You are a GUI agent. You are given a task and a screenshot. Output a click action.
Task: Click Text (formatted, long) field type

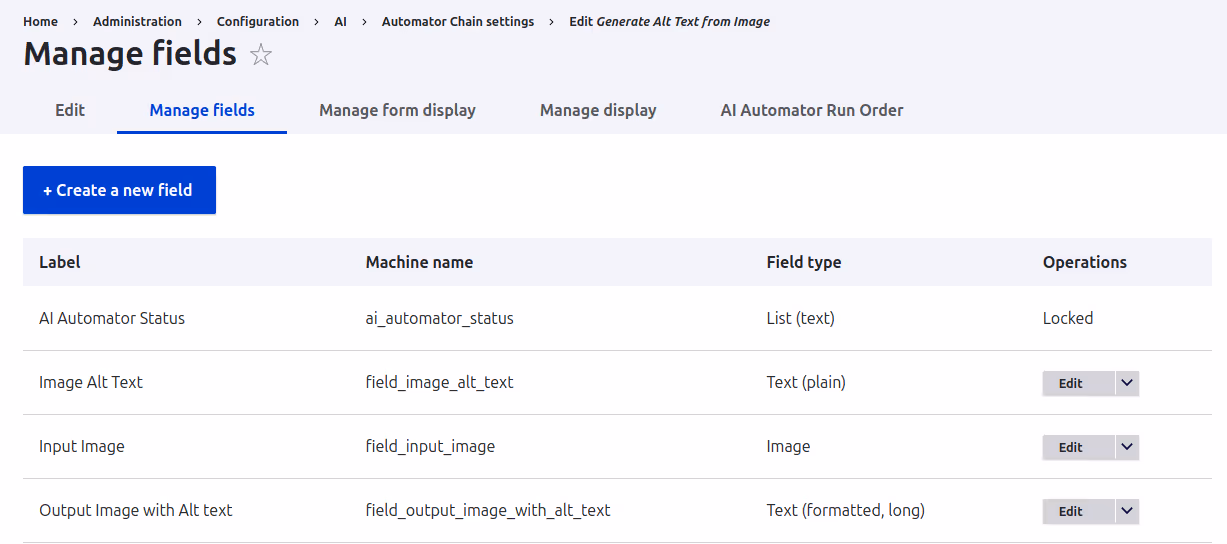coord(846,510)
